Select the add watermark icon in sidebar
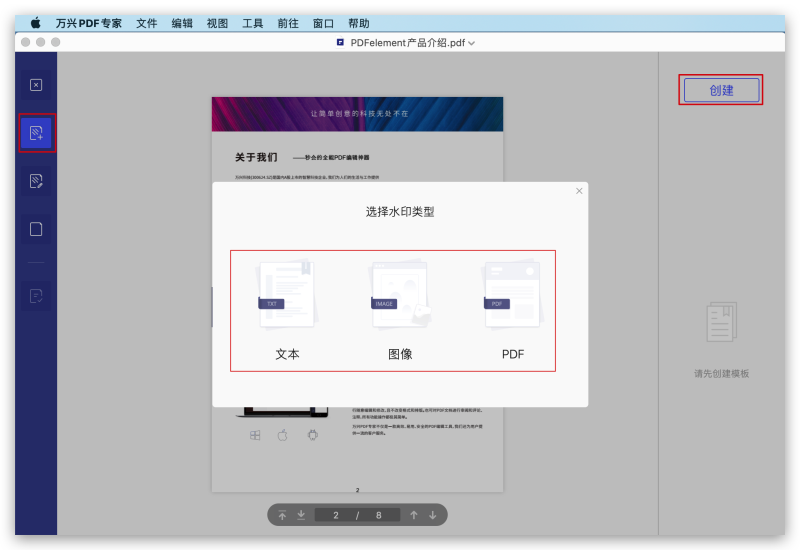The width and height of the screenshot is (800, 550). 36,133
